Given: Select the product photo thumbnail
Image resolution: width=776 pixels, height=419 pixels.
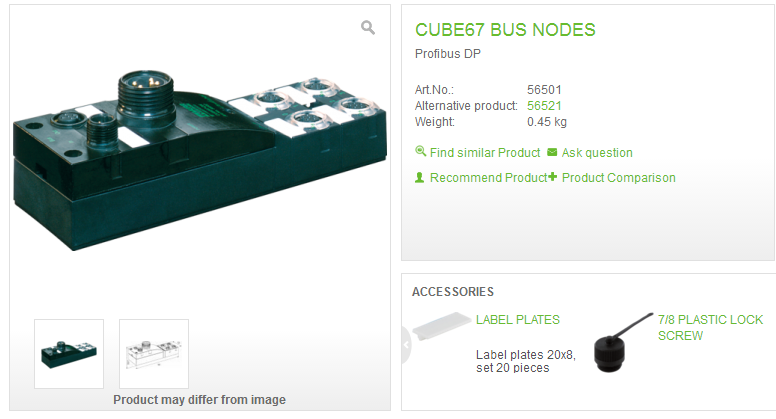Looking at the screenshot, I should (x=69, y=353).
